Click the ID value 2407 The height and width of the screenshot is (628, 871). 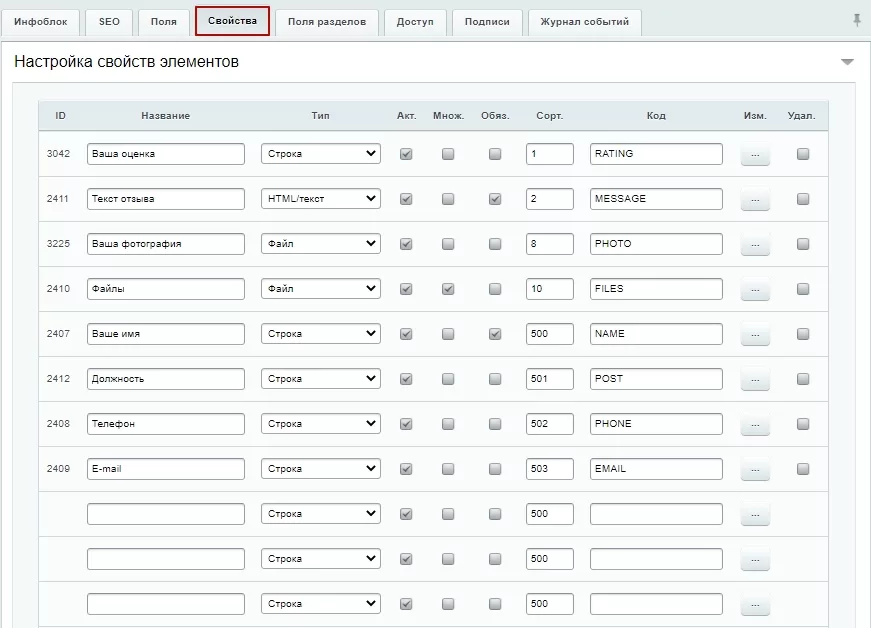point(58,334)
